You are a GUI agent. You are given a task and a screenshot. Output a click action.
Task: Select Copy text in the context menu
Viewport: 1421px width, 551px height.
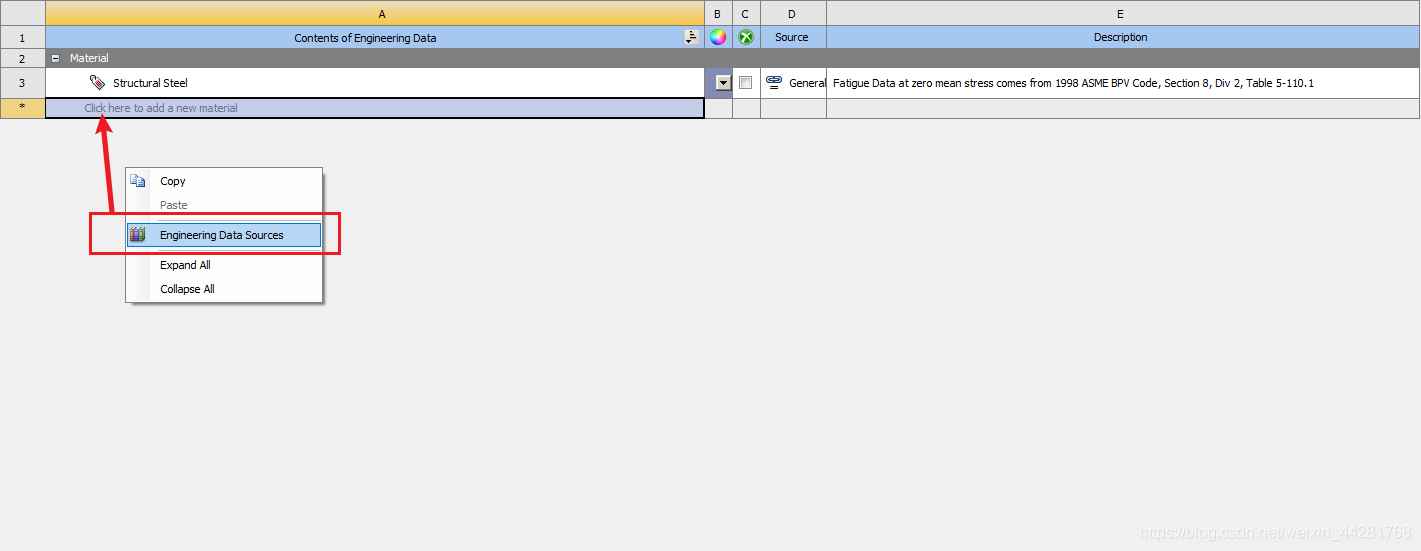point(173,181)
